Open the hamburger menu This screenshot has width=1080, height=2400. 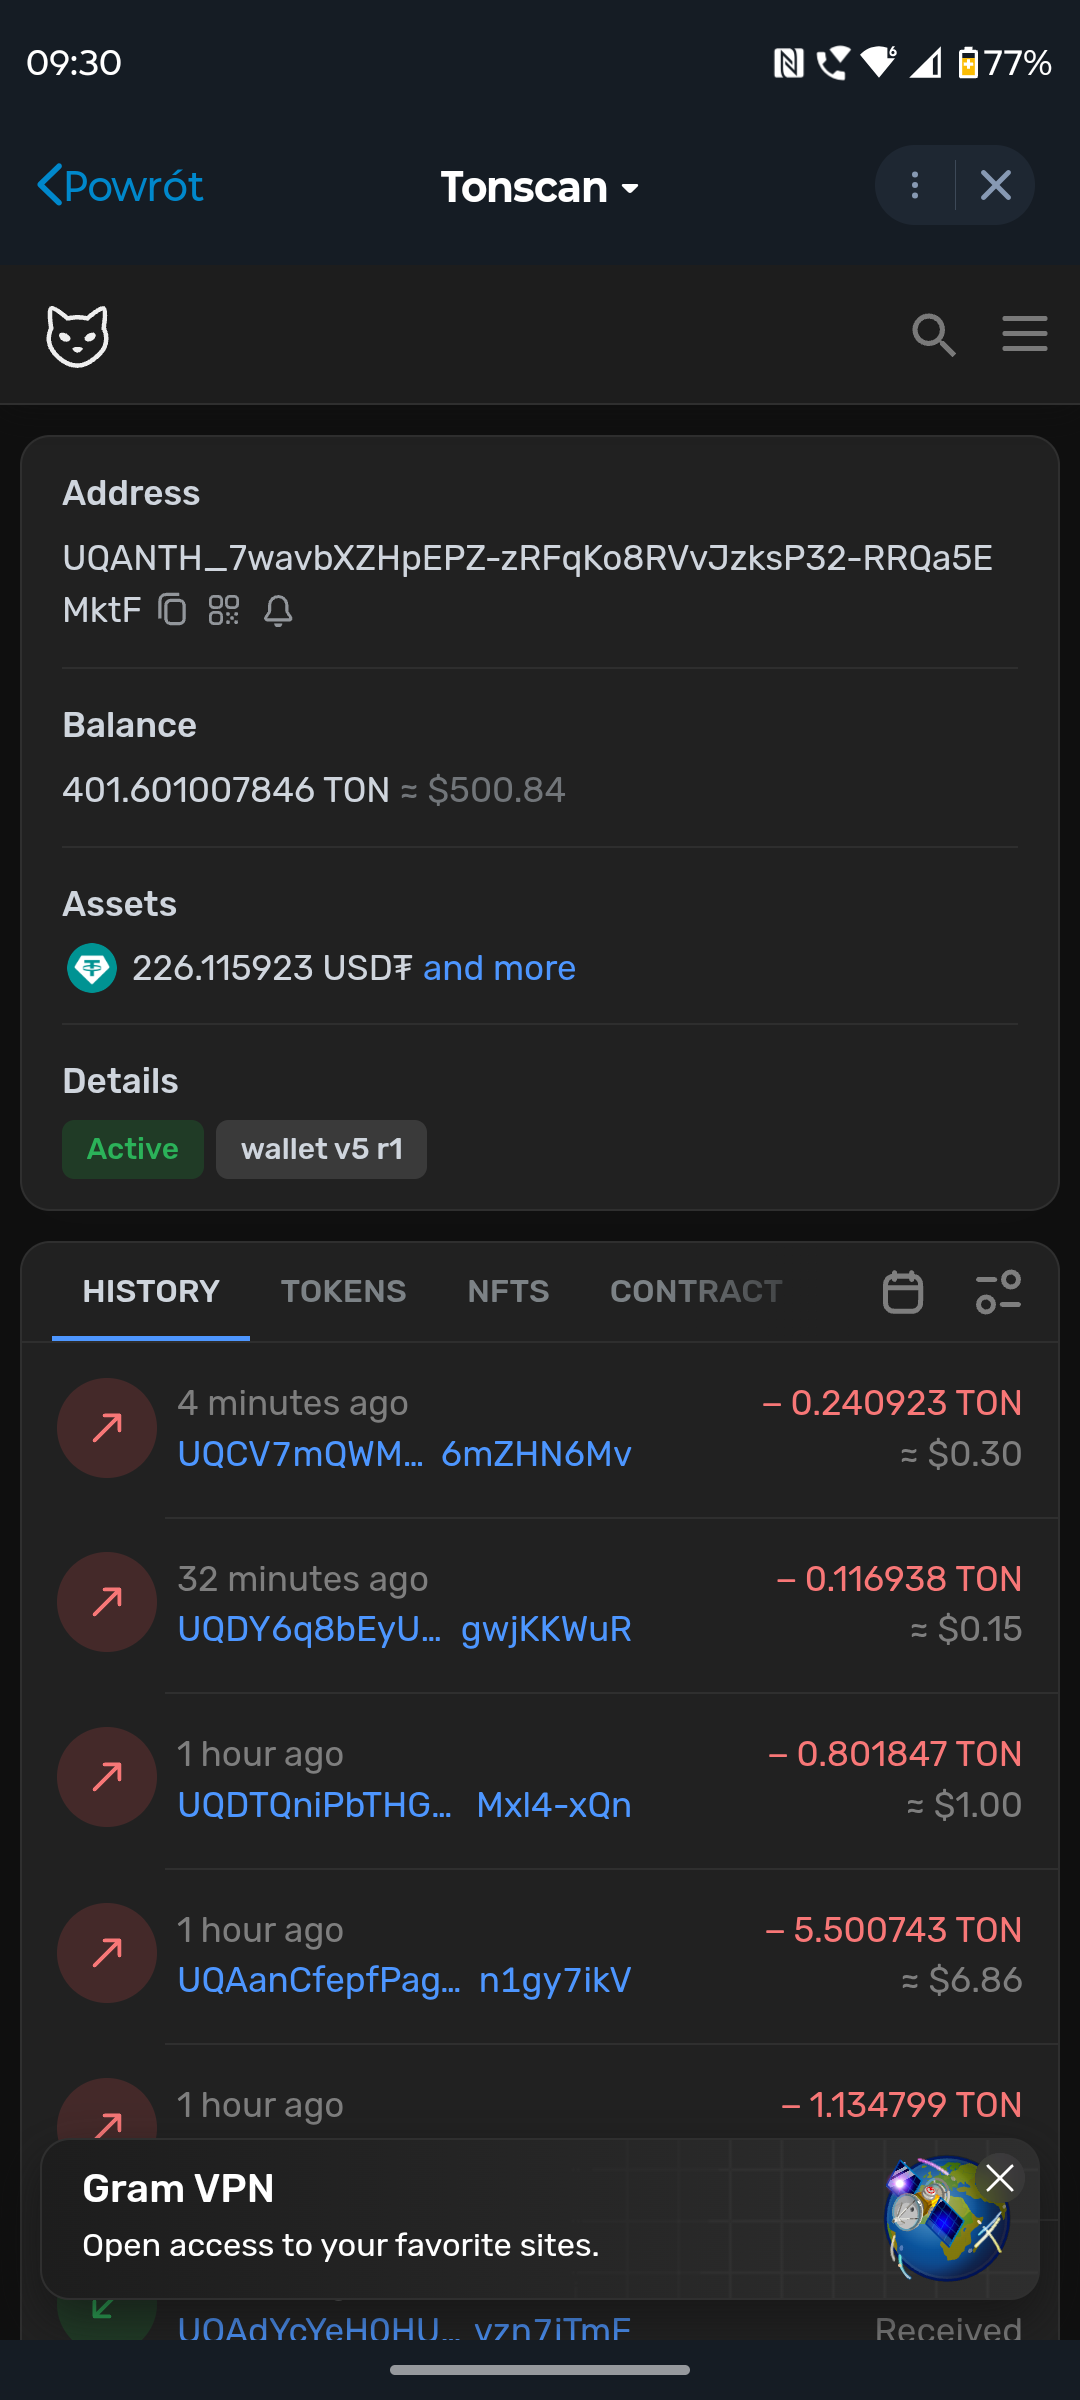tap(1025, 334)
